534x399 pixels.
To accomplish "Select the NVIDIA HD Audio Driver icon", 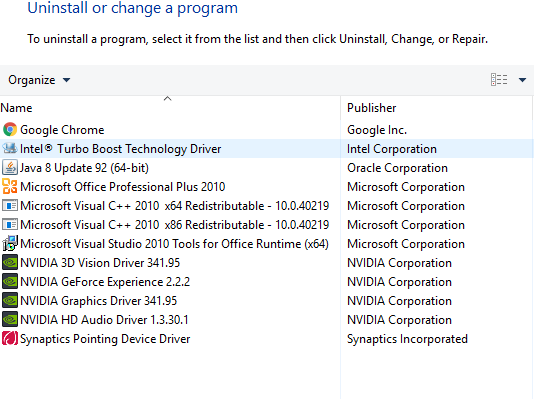I will [x=10, y=320].
